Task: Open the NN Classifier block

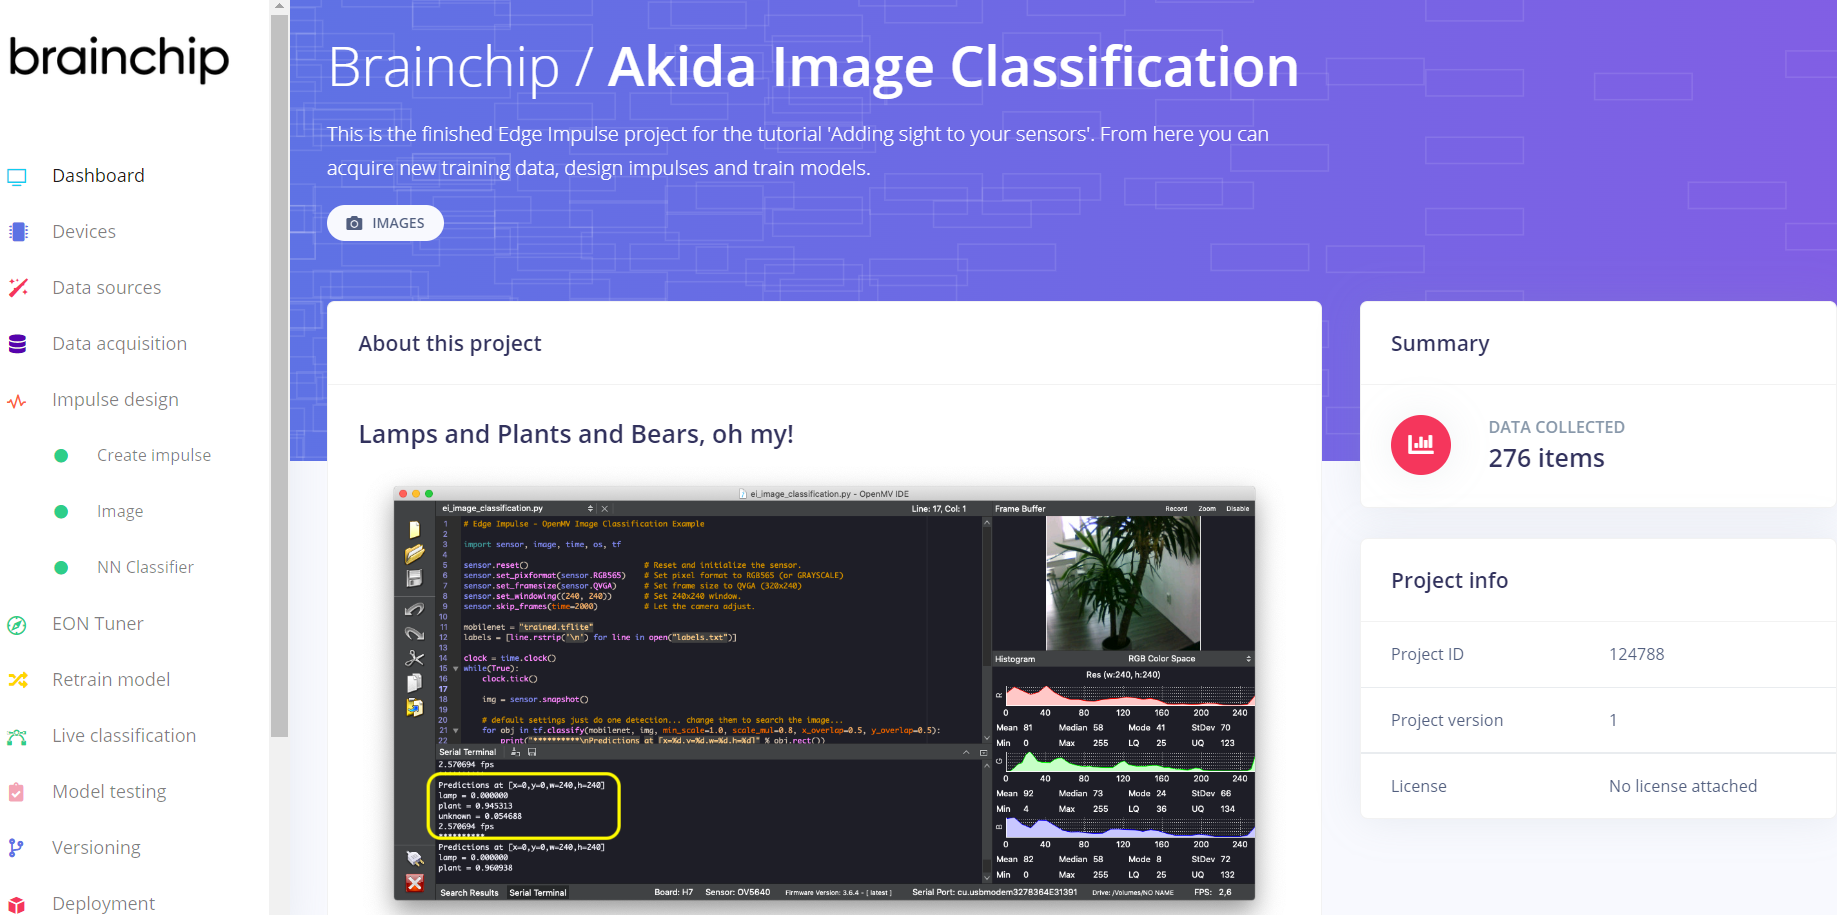Action: pyautogui.click(x=145, y=568)
